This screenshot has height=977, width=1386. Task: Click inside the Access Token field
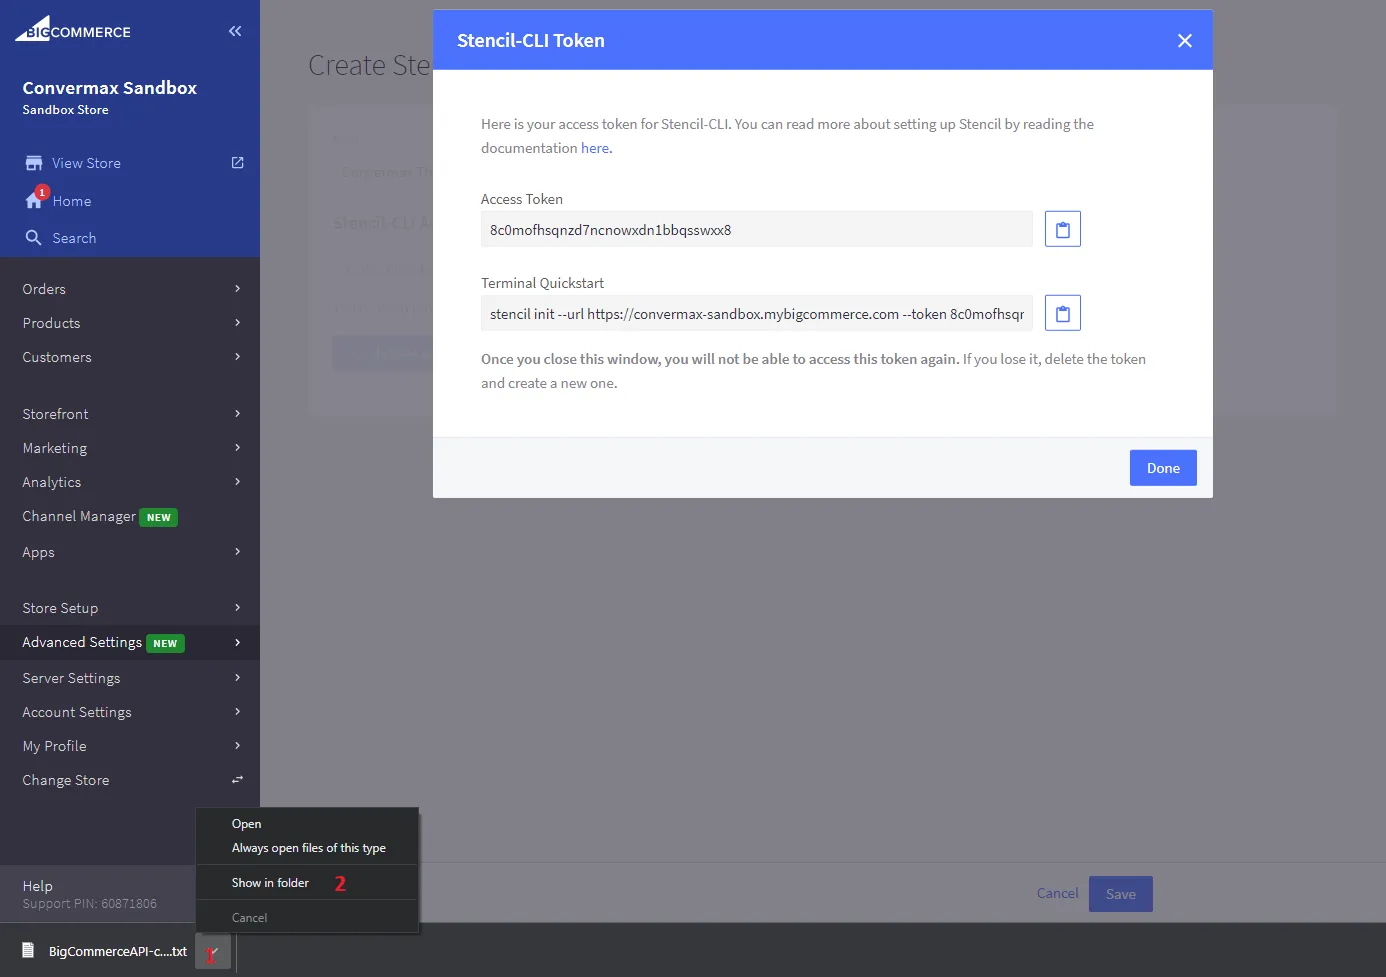point(756,230)
